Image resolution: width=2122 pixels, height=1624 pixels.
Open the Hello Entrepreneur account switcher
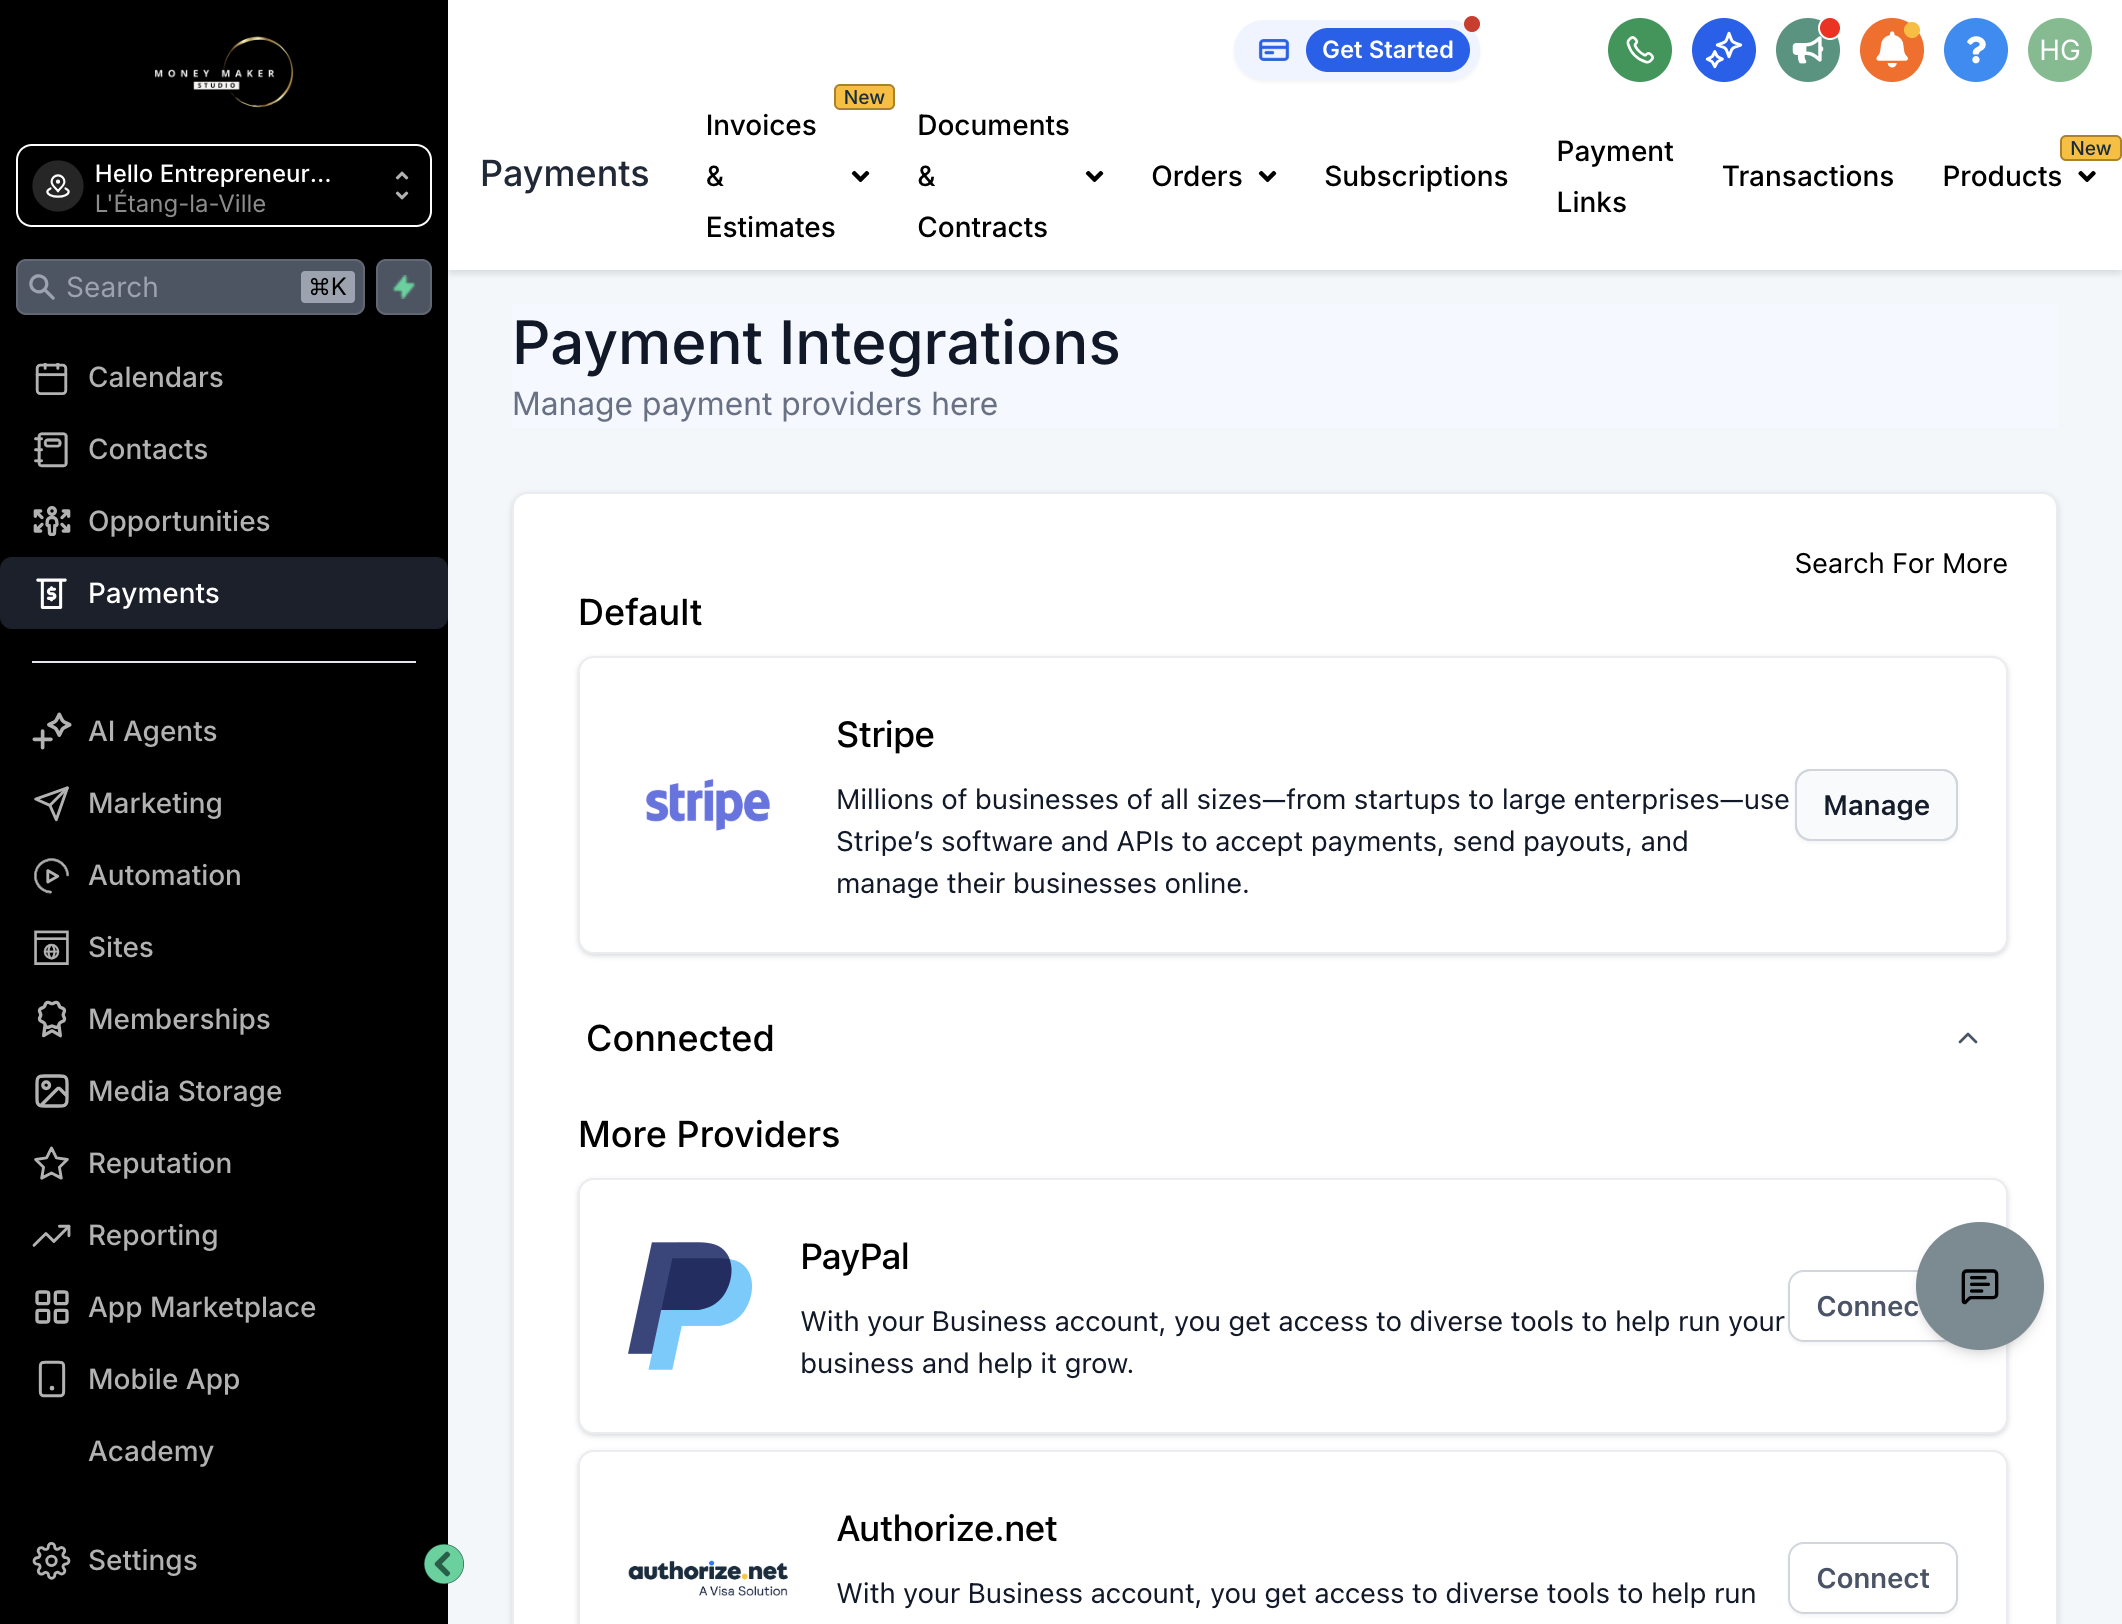tap(224, 186)
